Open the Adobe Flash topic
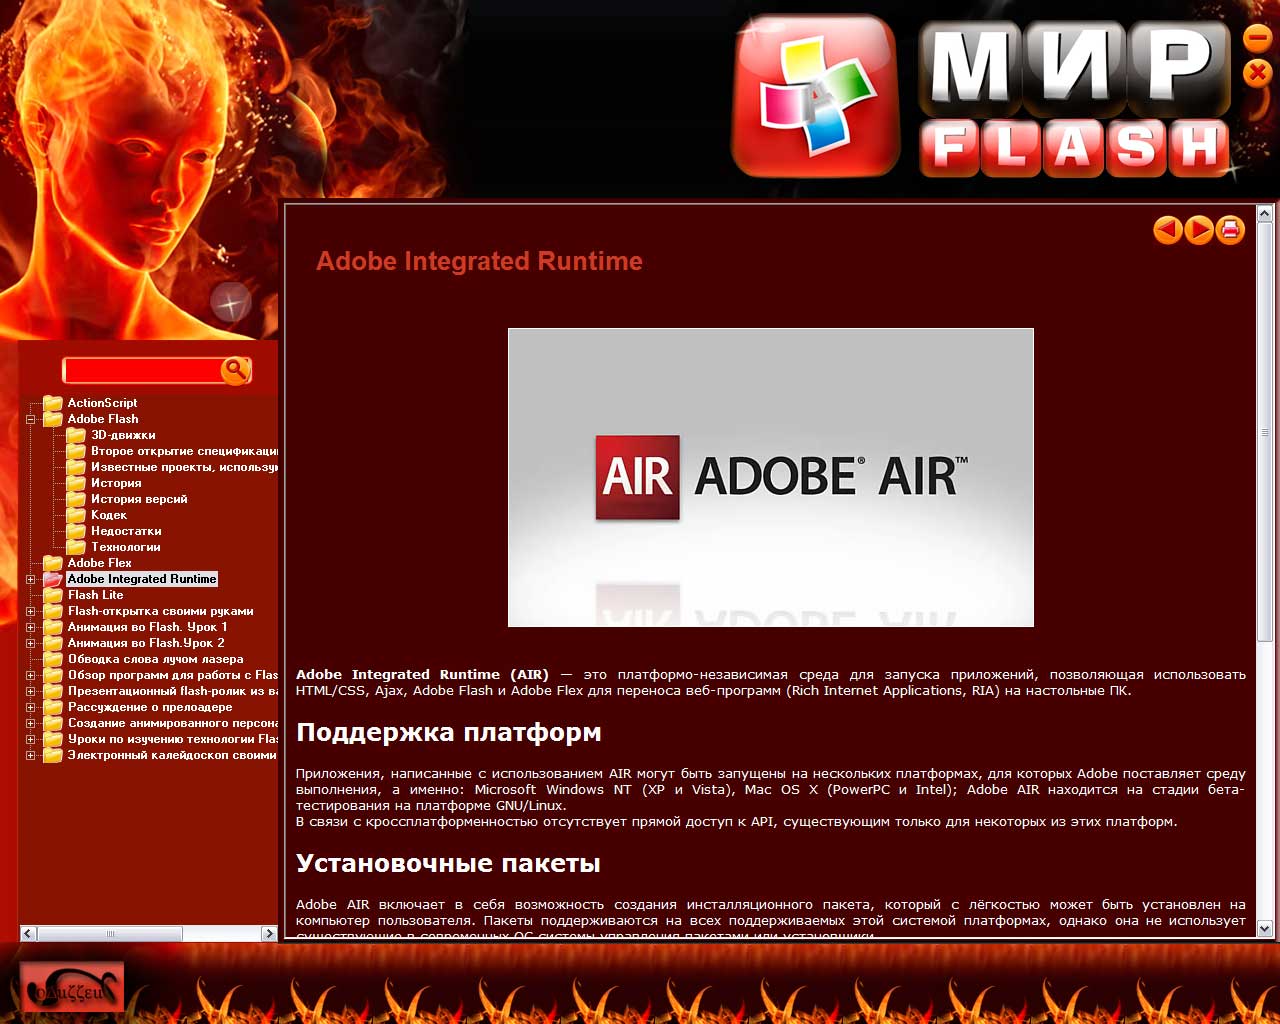This screenshot has height=1024, width=1280. point(103,419)
